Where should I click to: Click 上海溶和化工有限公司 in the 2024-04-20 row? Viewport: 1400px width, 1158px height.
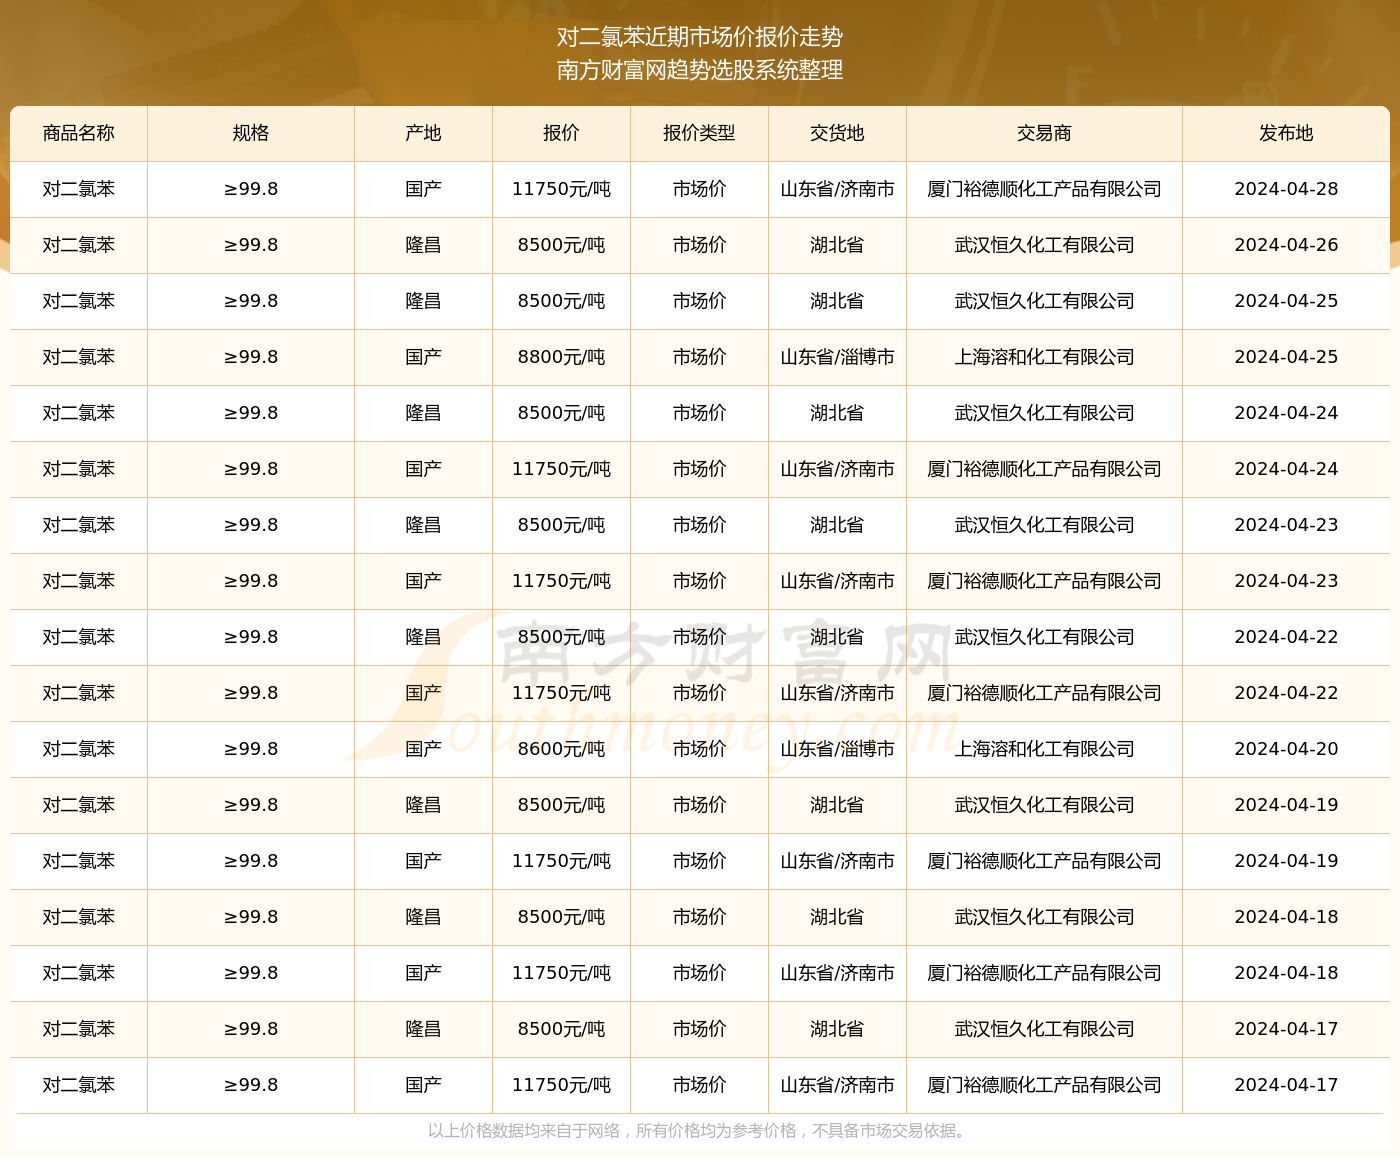click(x=1044, y=749)
